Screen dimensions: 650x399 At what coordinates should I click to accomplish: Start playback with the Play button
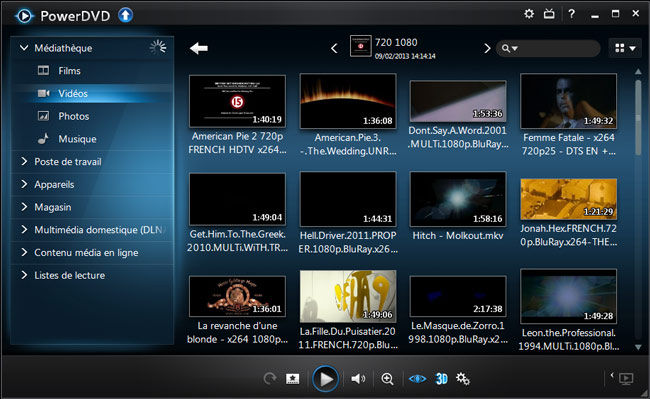(325, 379)
